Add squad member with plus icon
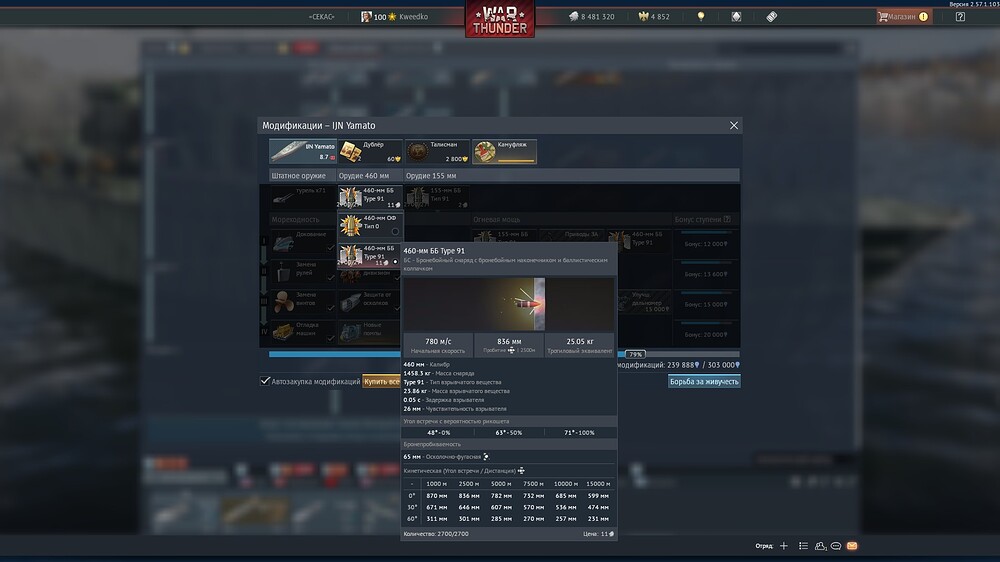The width and height of the screenshot is (1000, 562). point(784,546)
